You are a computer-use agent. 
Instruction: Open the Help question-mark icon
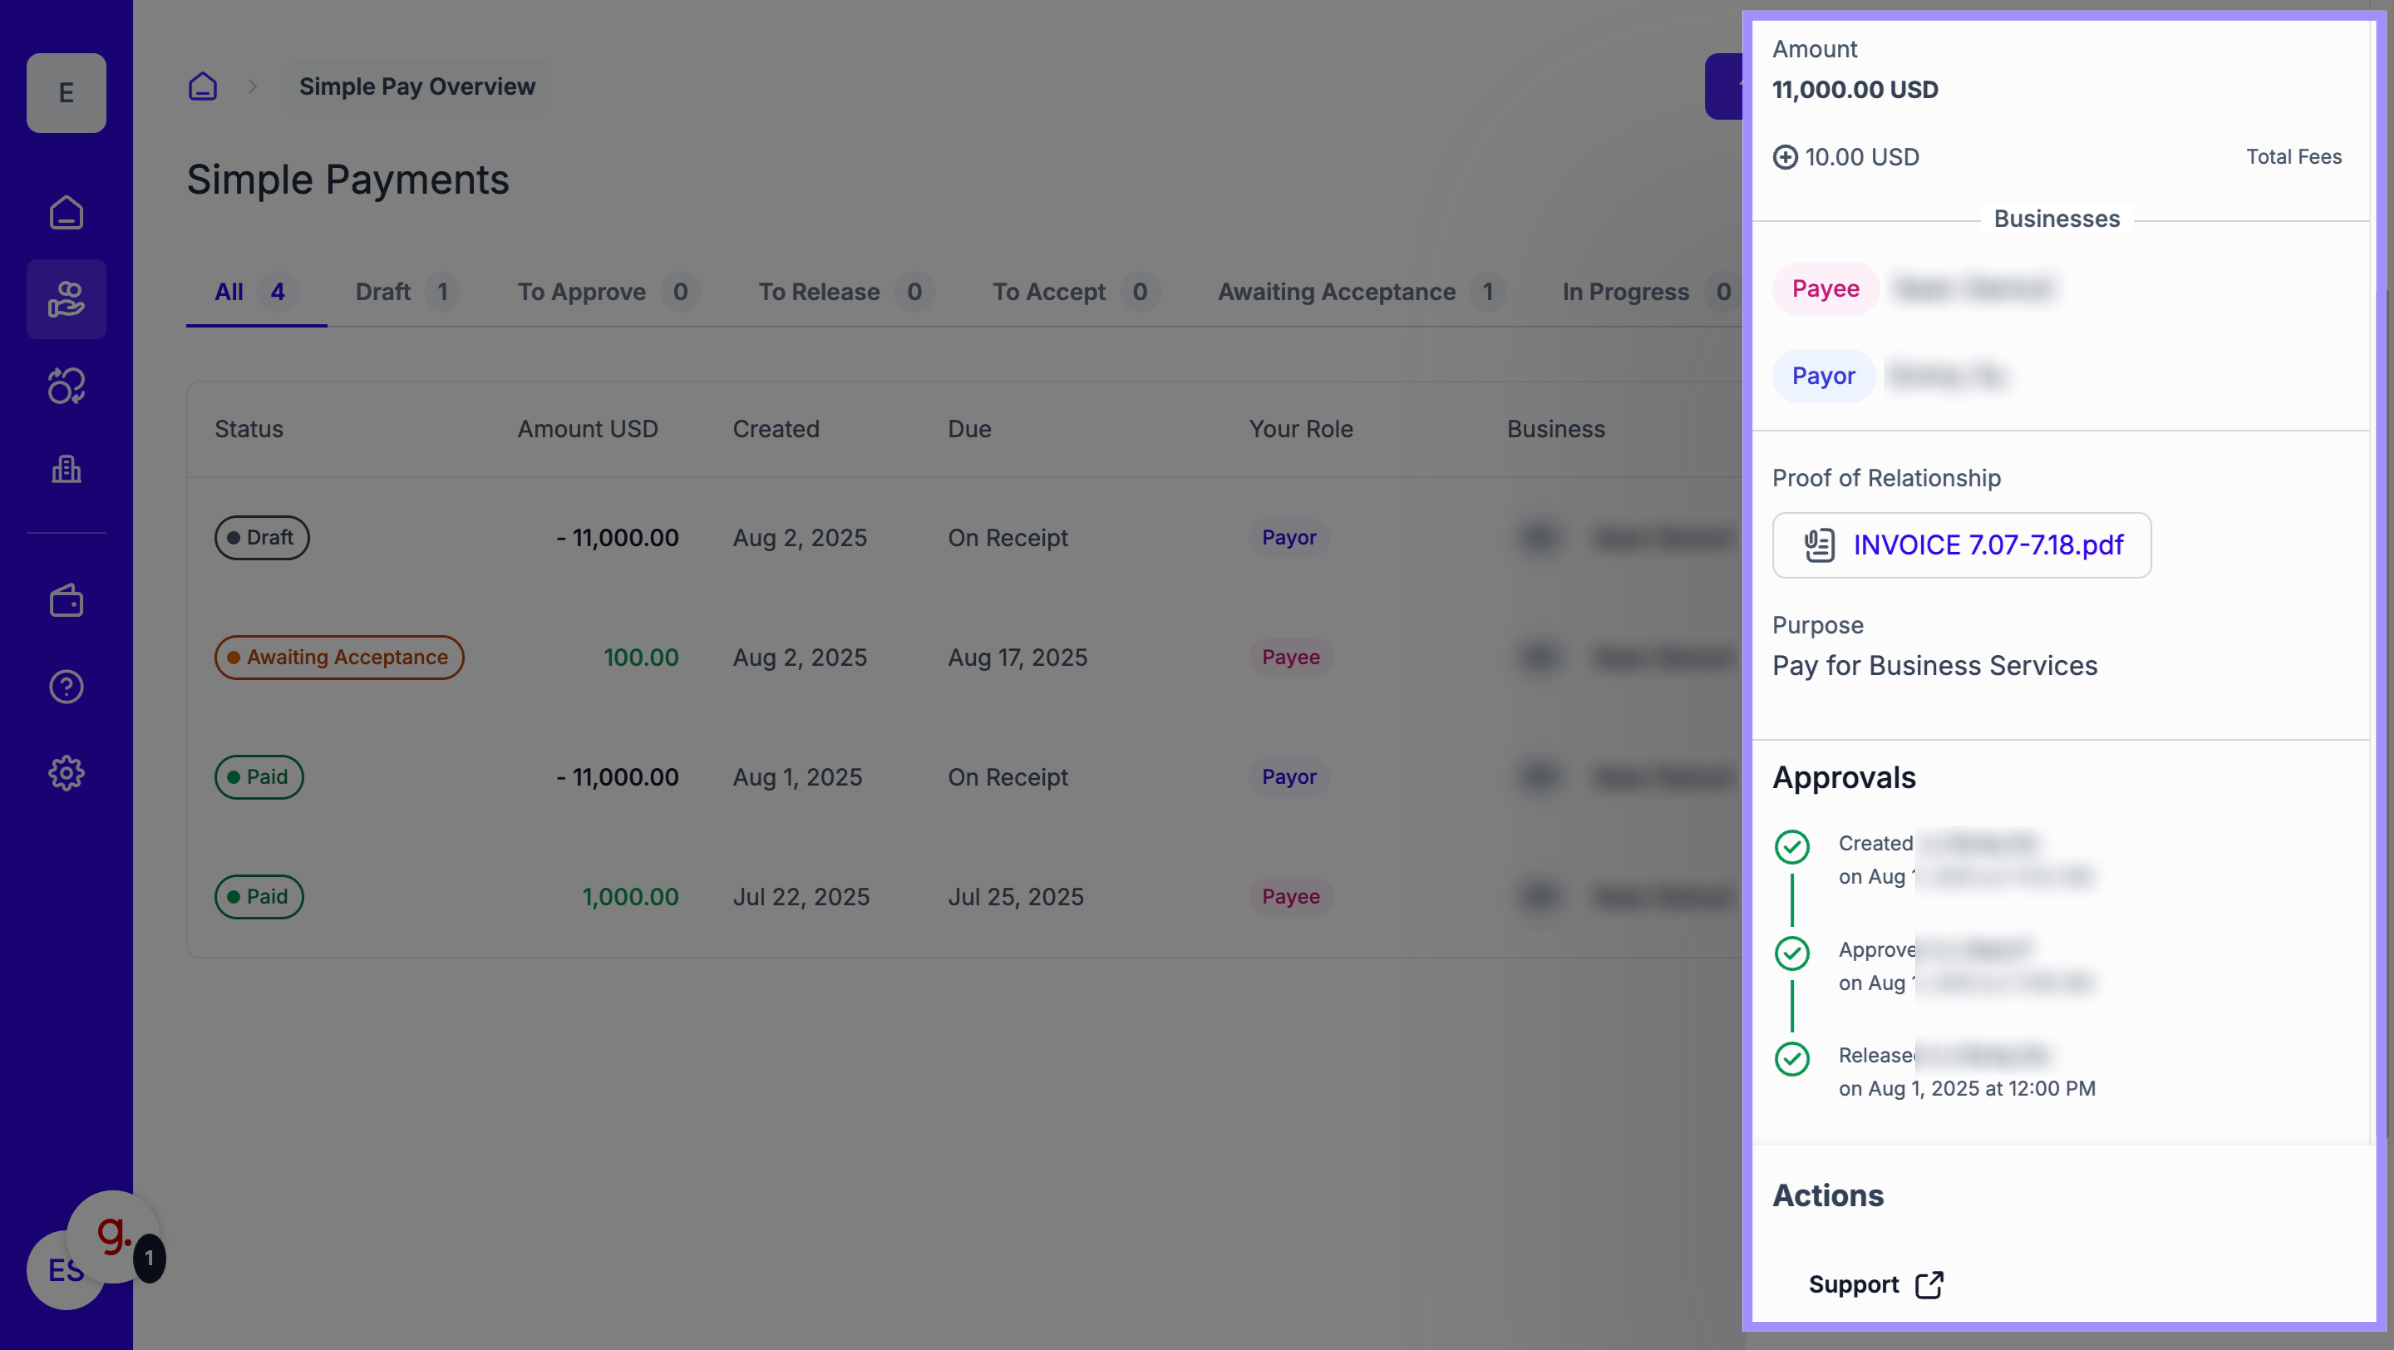coord(66,687)
